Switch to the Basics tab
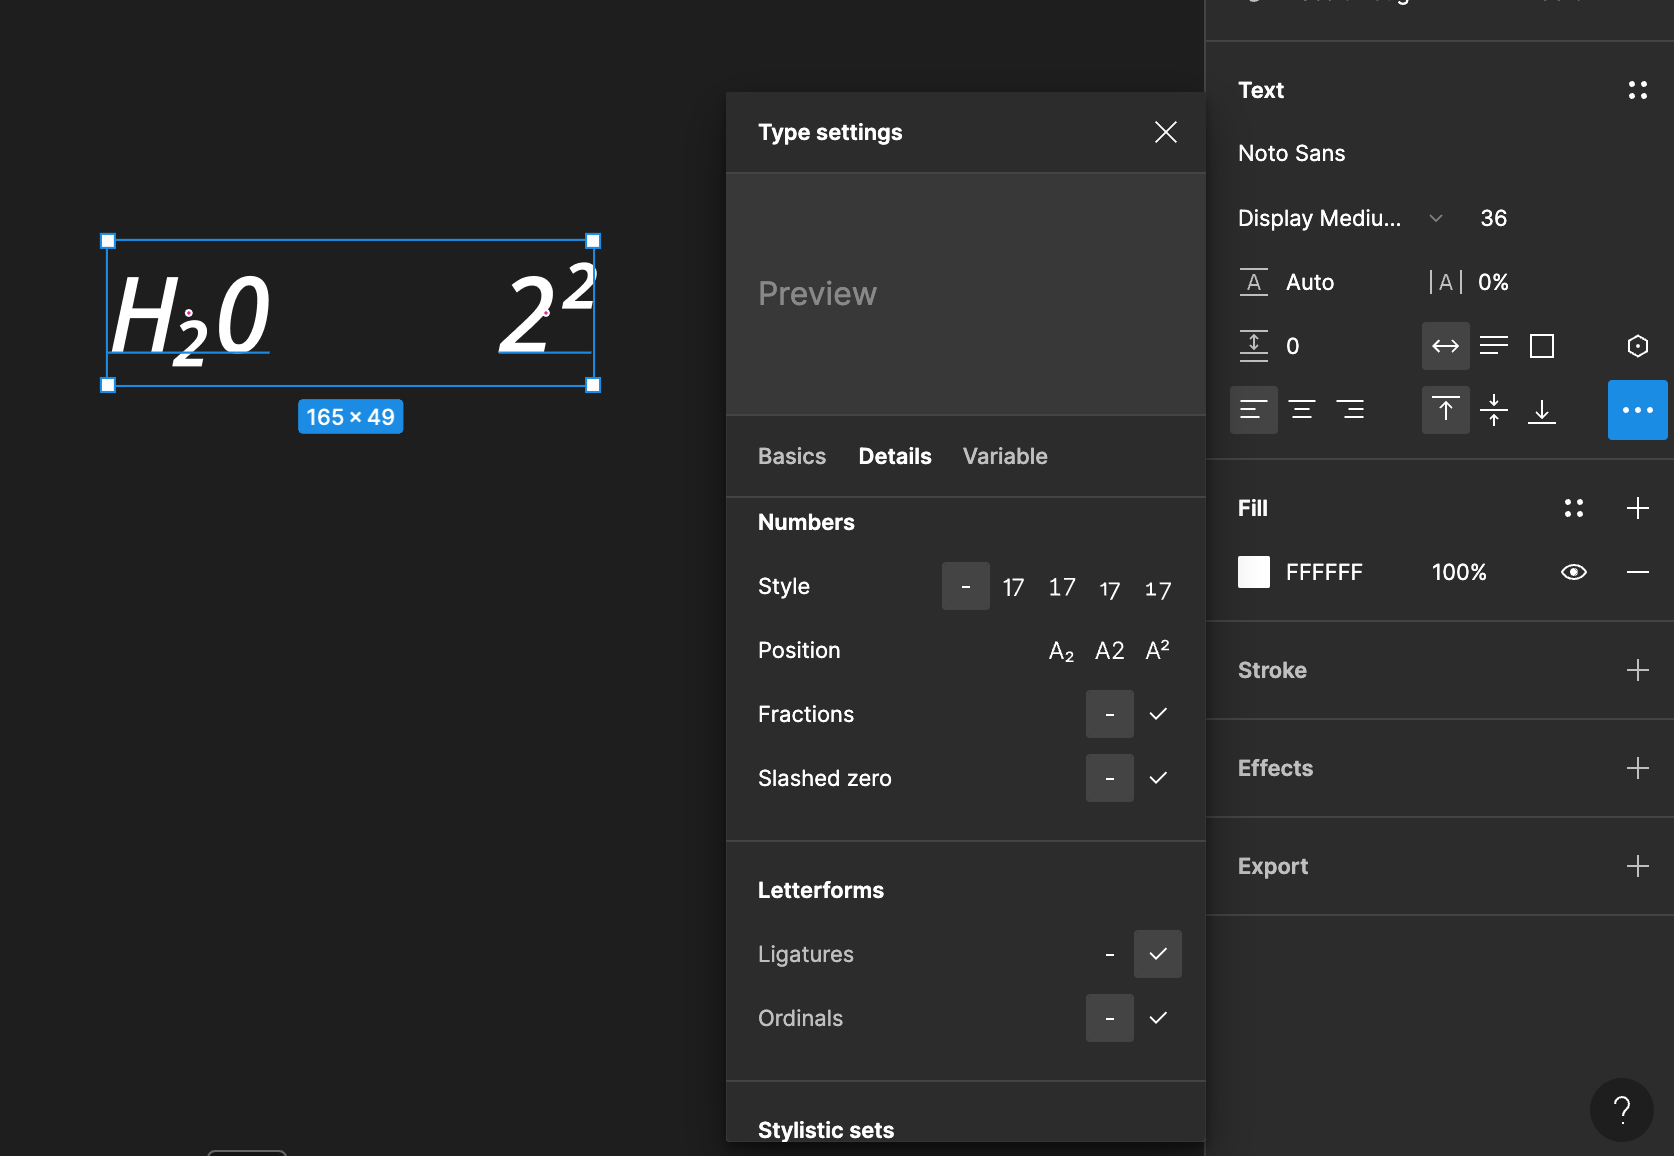Image resolution: width=1674 pixels, height=1156 pixels. click(791, 456)
